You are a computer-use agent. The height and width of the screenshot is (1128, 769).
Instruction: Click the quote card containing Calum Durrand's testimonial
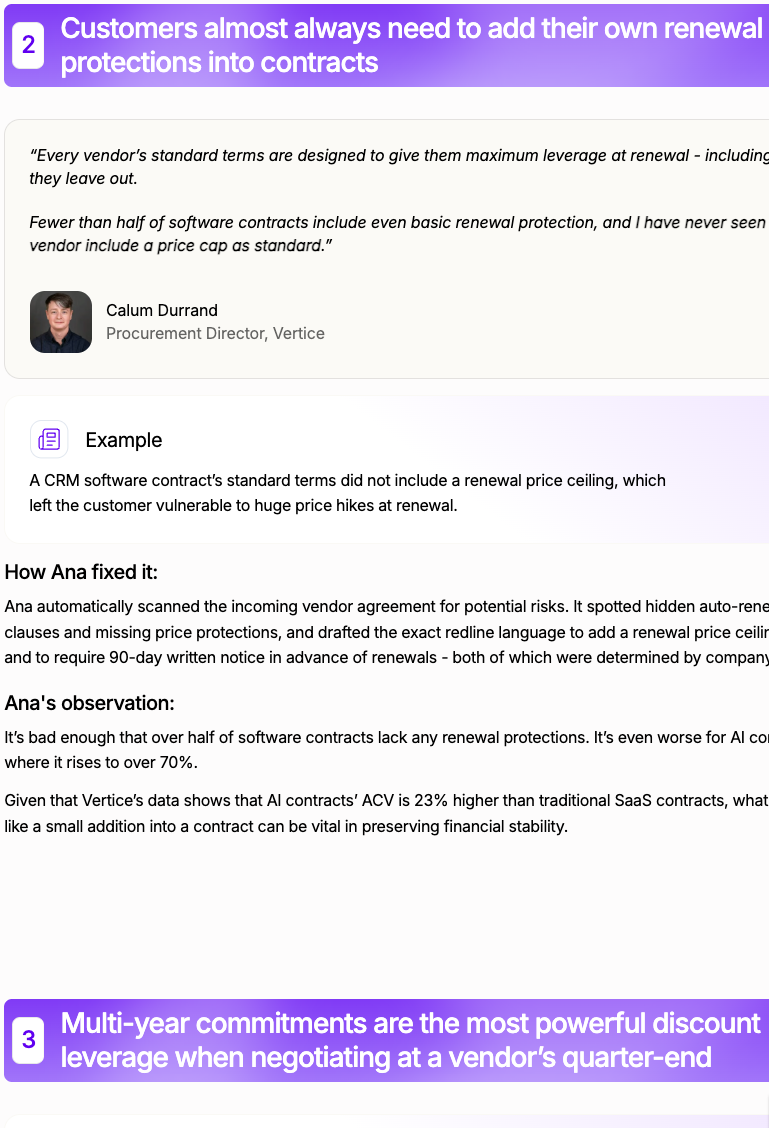[x=386, y=249]
